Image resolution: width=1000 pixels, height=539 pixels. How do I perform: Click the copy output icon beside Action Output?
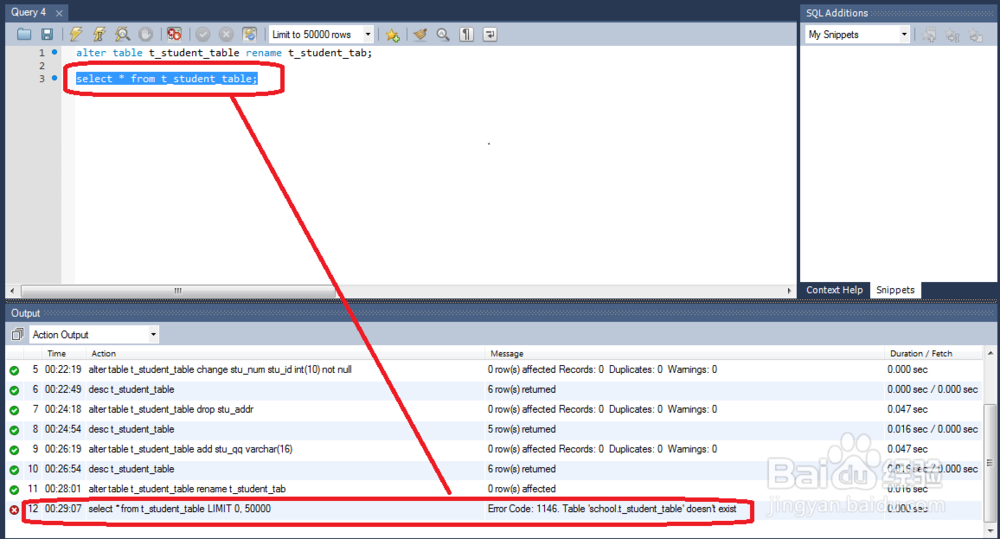tap(17, 334)
